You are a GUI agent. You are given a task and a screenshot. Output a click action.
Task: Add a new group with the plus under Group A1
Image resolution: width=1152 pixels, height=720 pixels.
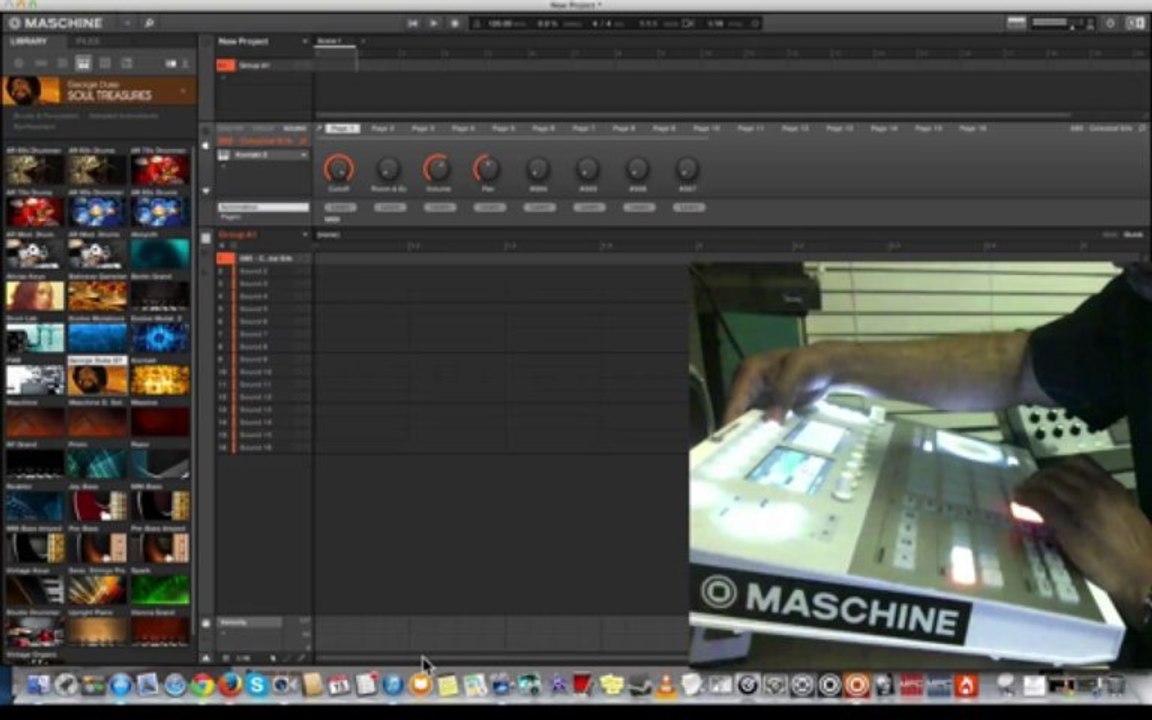click(x=224, y=78)
